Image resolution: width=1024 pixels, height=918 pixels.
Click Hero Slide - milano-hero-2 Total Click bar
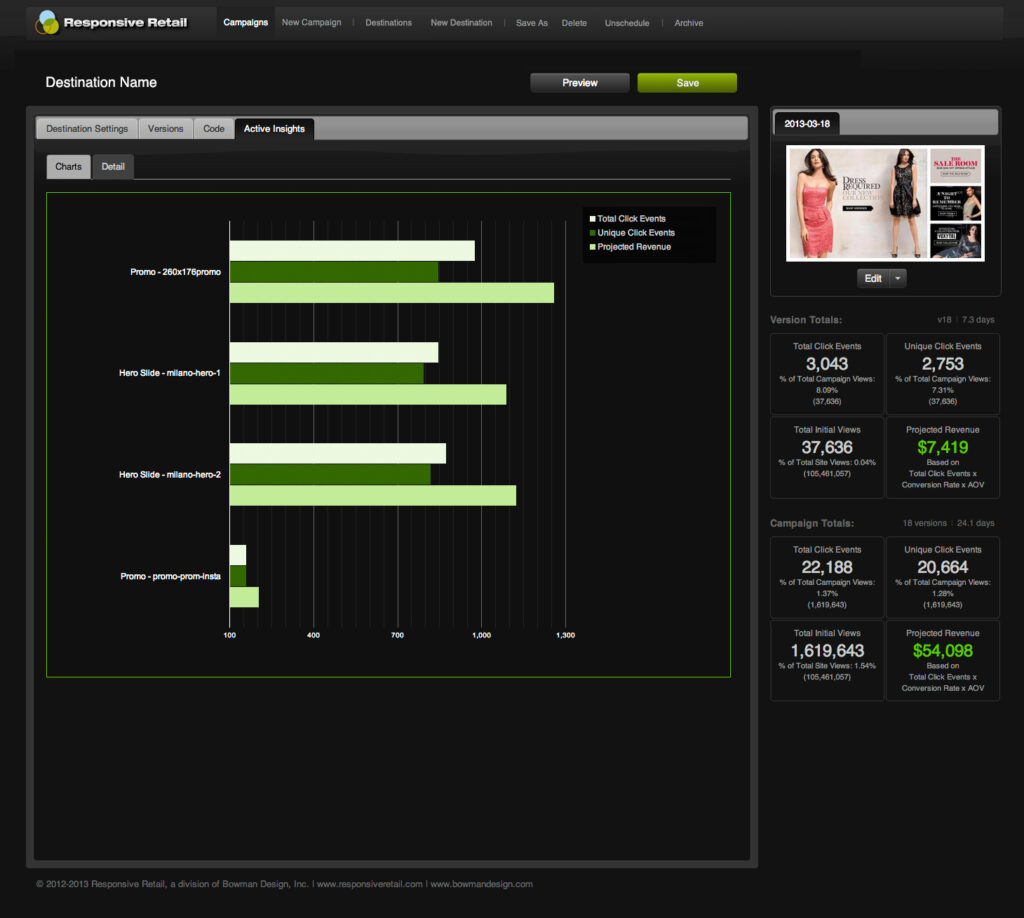point(338,454)
